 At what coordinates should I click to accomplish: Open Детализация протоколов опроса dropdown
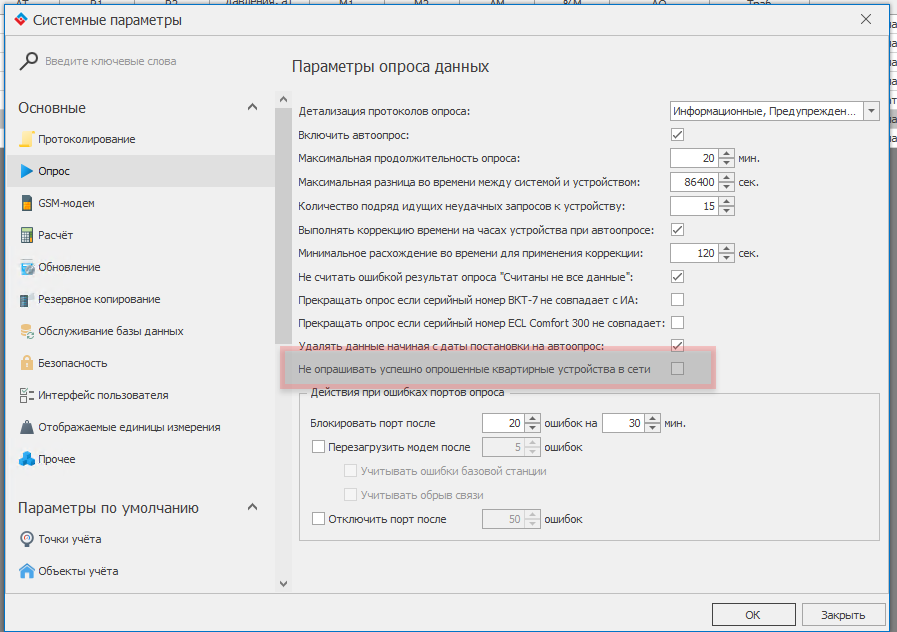point(871,111)
